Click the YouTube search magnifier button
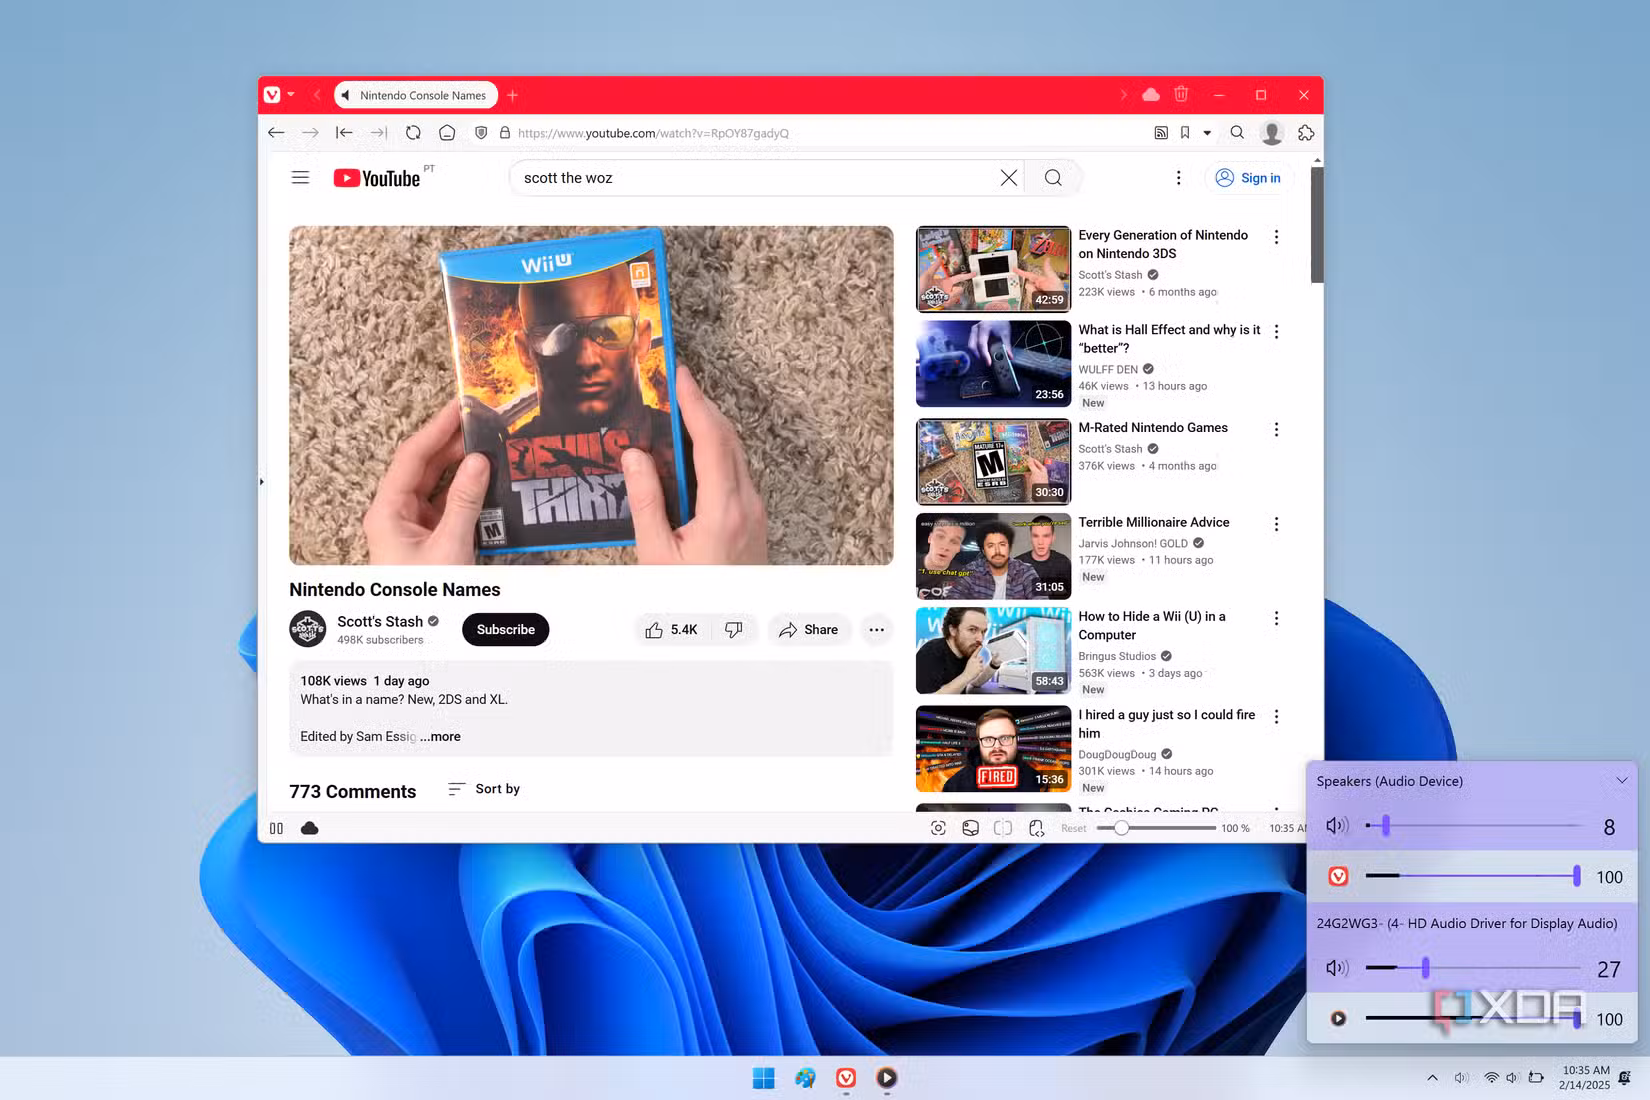Screen dimensions: 1650x1100 click(x=1053, y=177)
